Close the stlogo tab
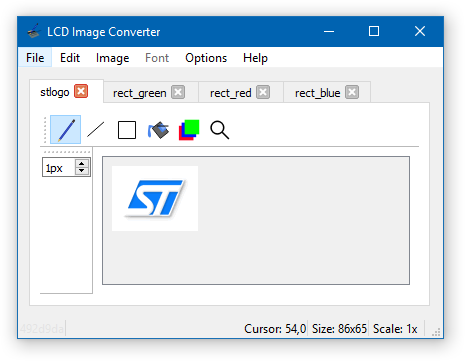 coord(81,91)
